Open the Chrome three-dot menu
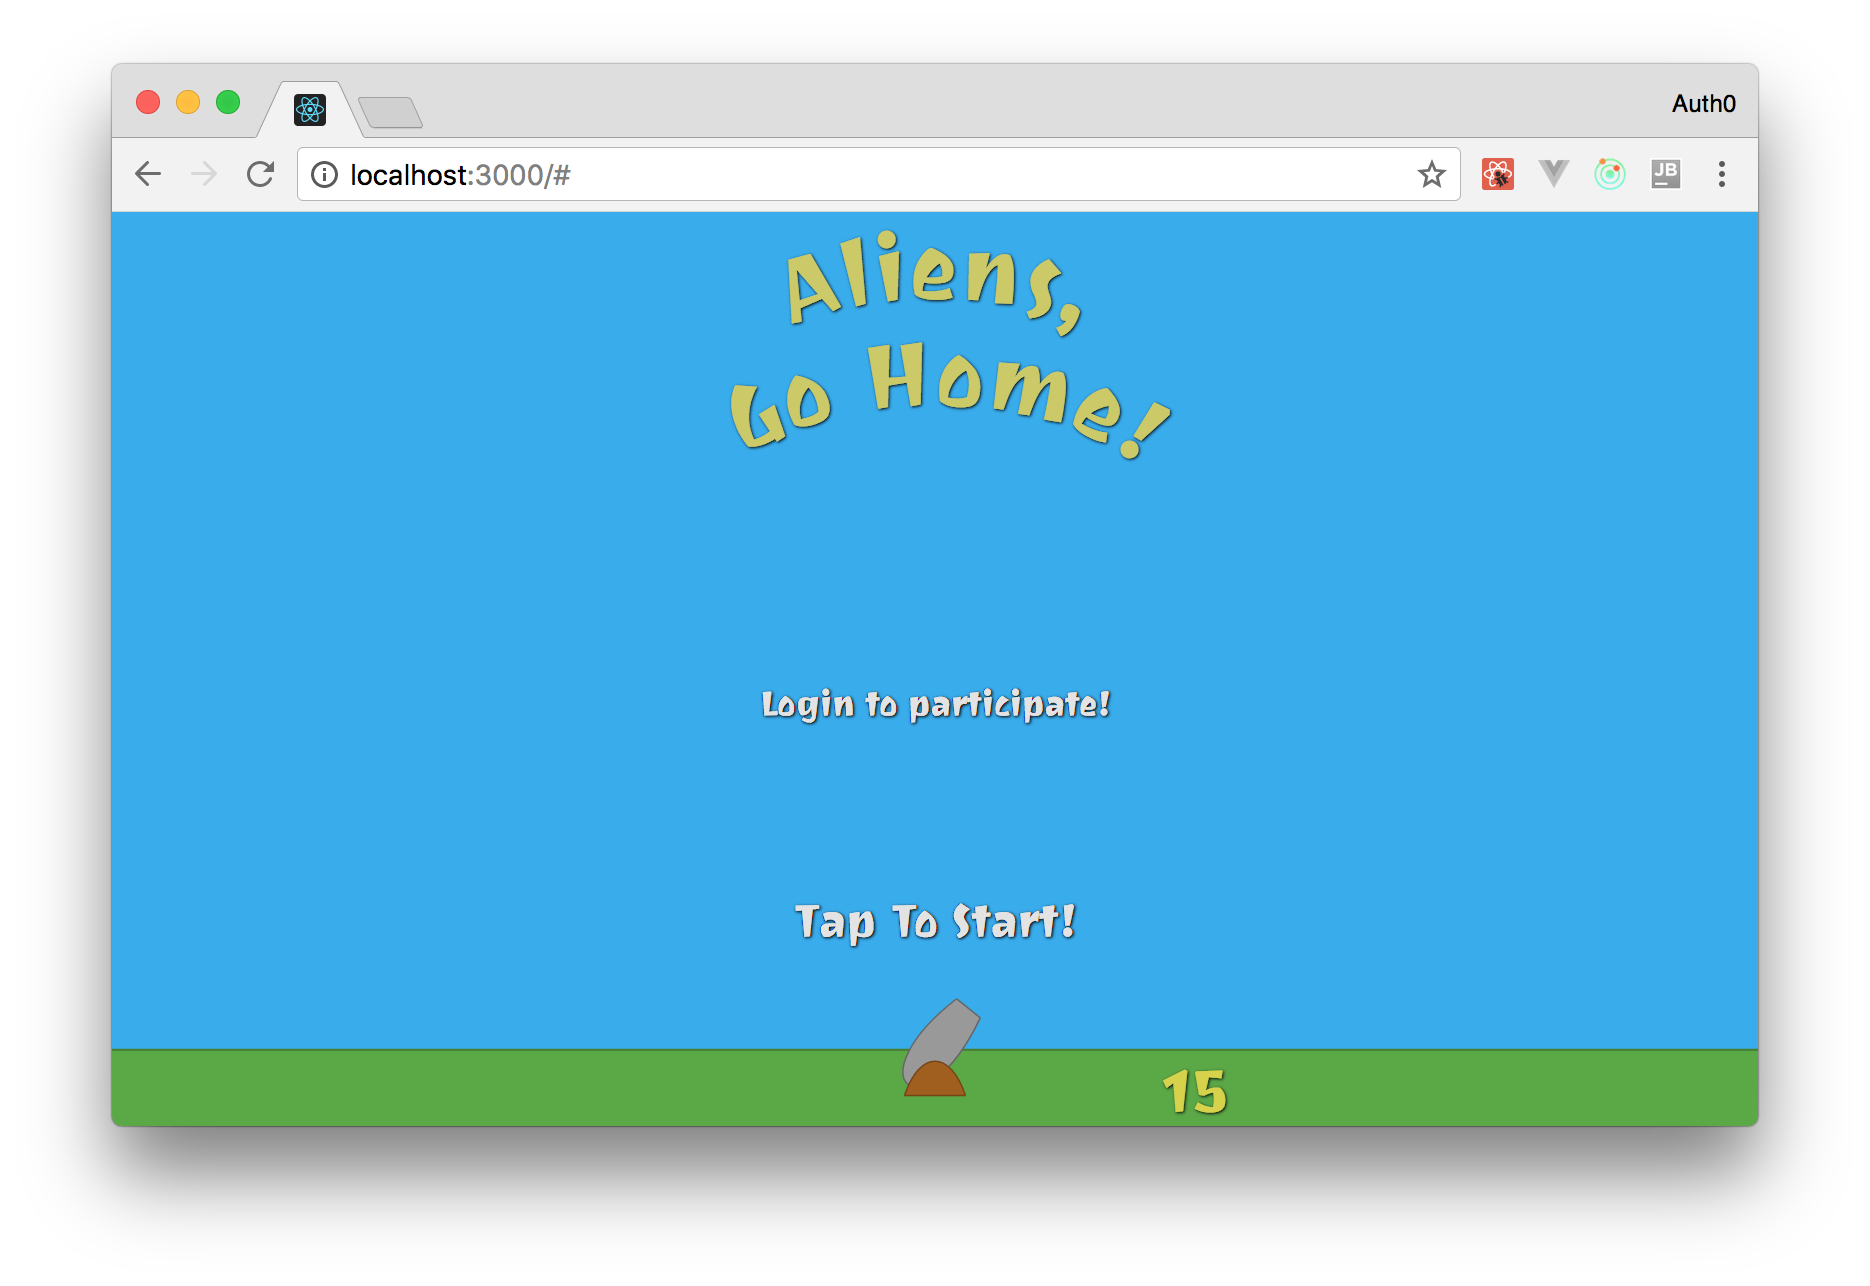Screen dimensions: 1870x1286 tap(1722, 174)
